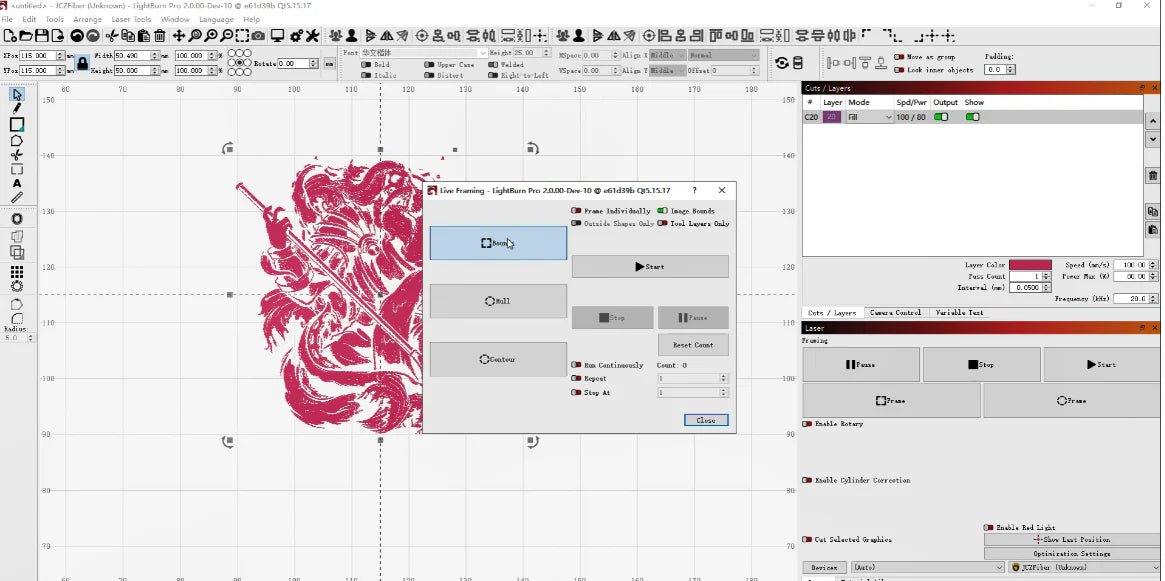Turn on Run Continuously option
The width and height of the screenshot is (1165, 581).
(x=576, y=365)
